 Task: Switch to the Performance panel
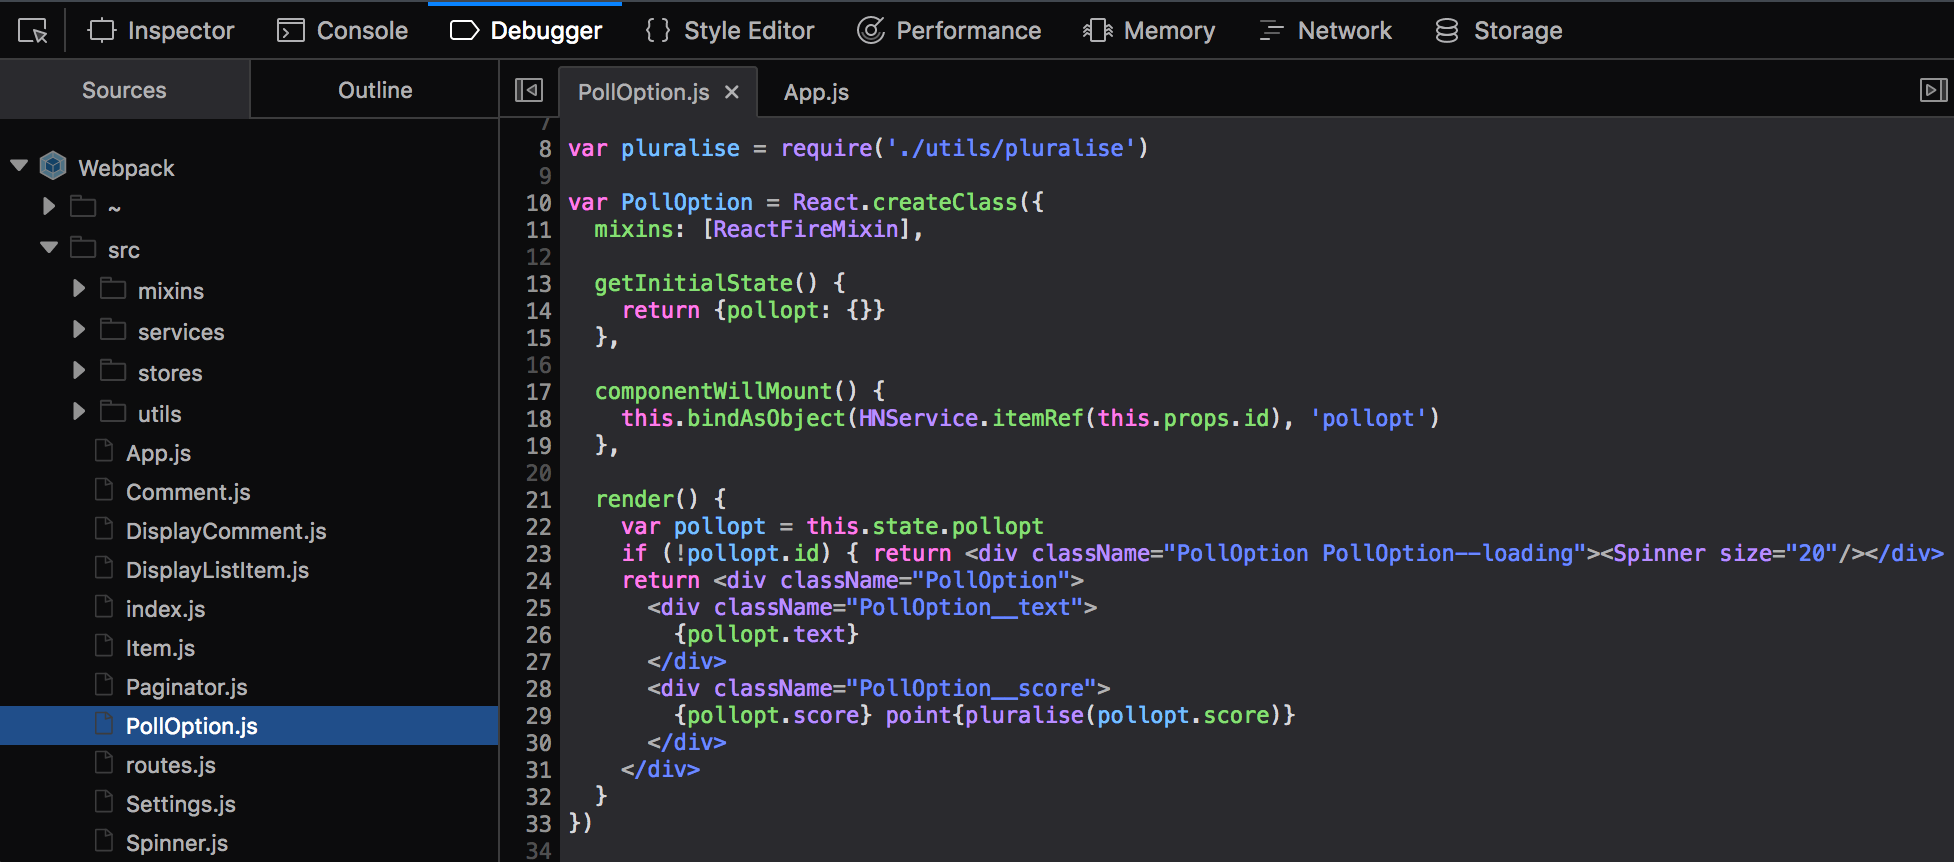click(949, 31)
